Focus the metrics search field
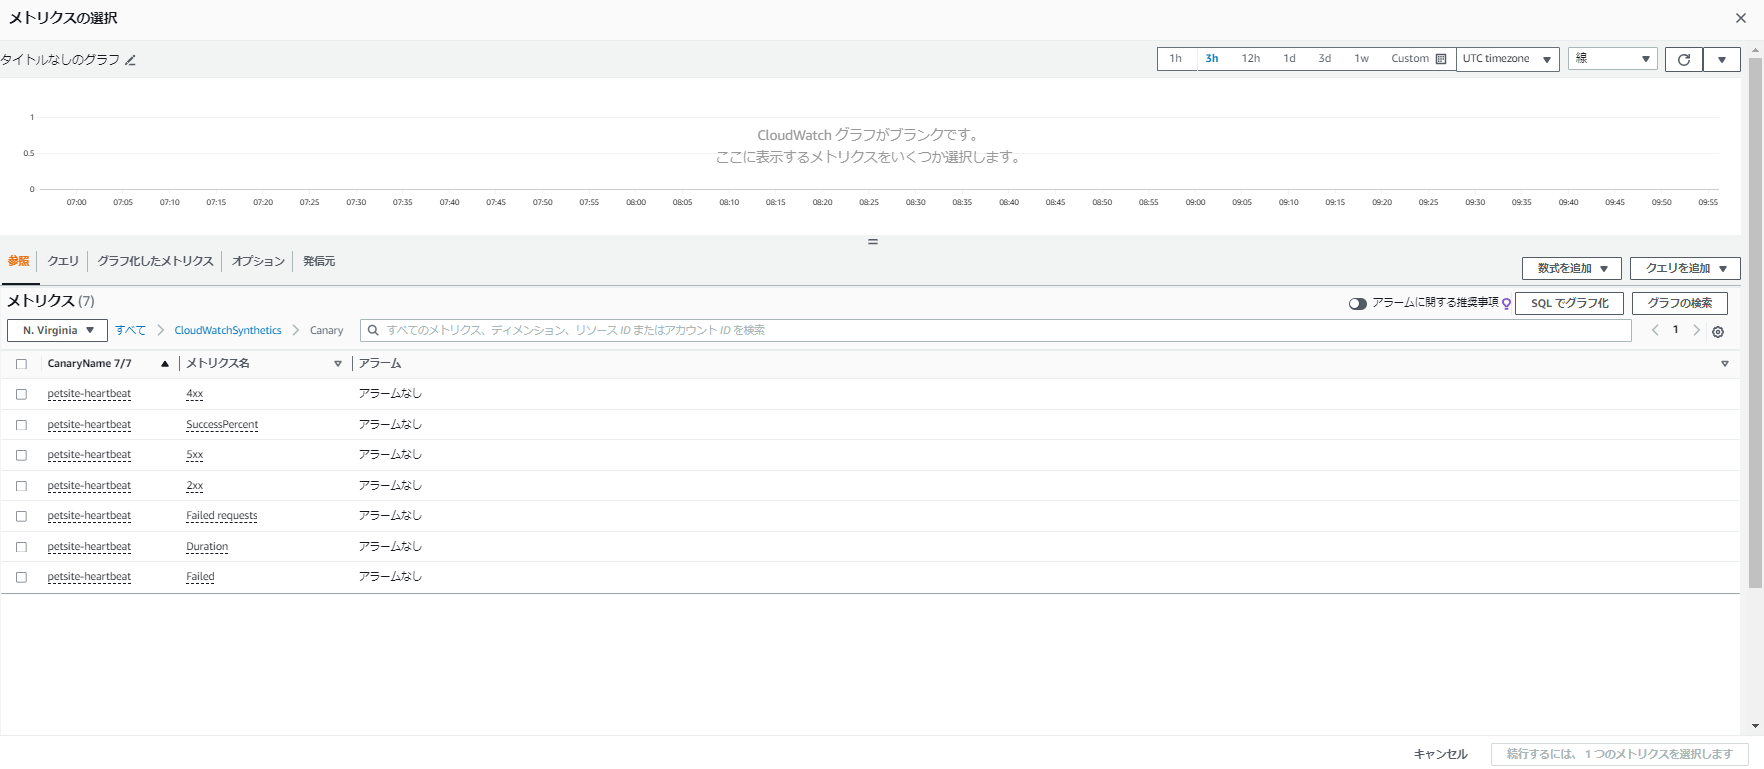 point(995,330)
